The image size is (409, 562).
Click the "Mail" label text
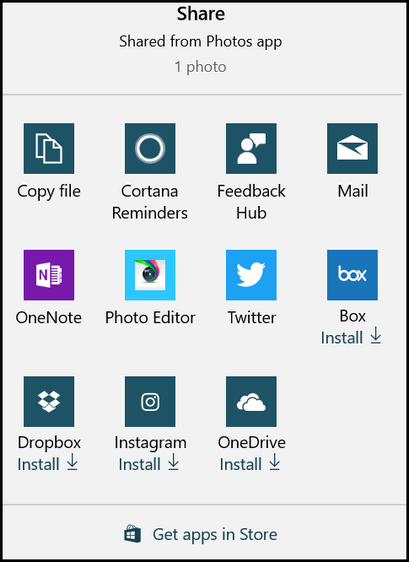point(353,191)
